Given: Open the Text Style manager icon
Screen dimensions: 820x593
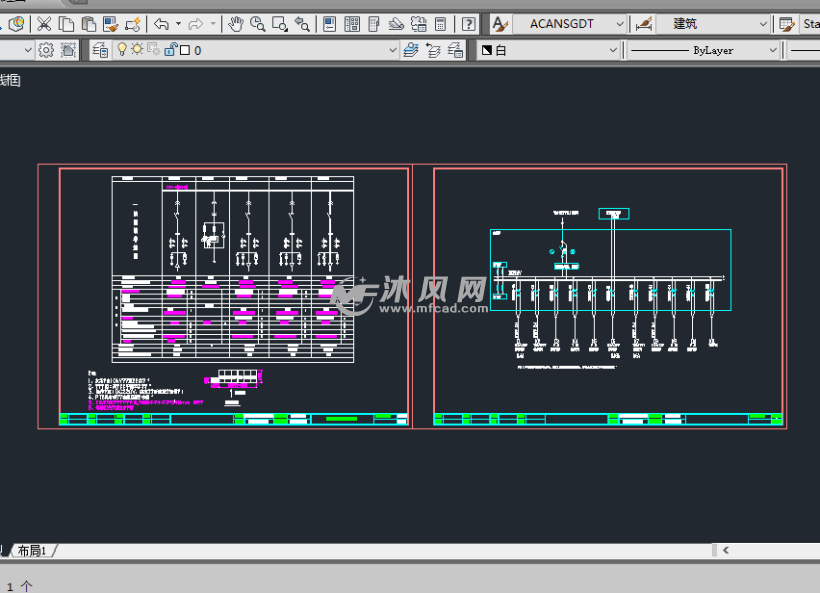Looking at the screenshot, I should (x=500, y=24).
